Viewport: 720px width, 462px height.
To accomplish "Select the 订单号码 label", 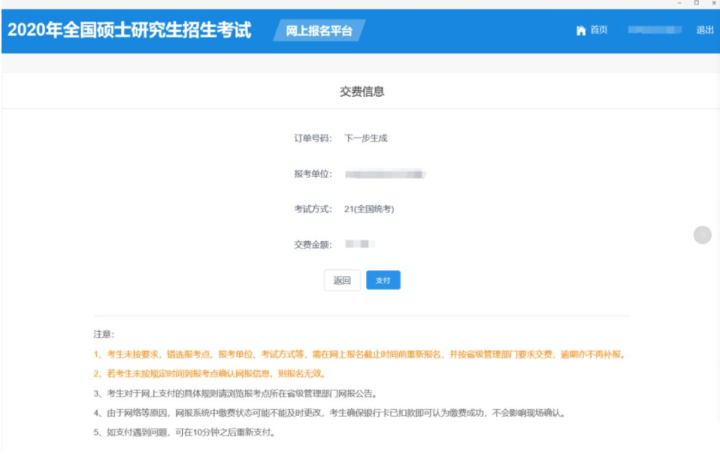I will pyautogui.click(x=313, y=138).
